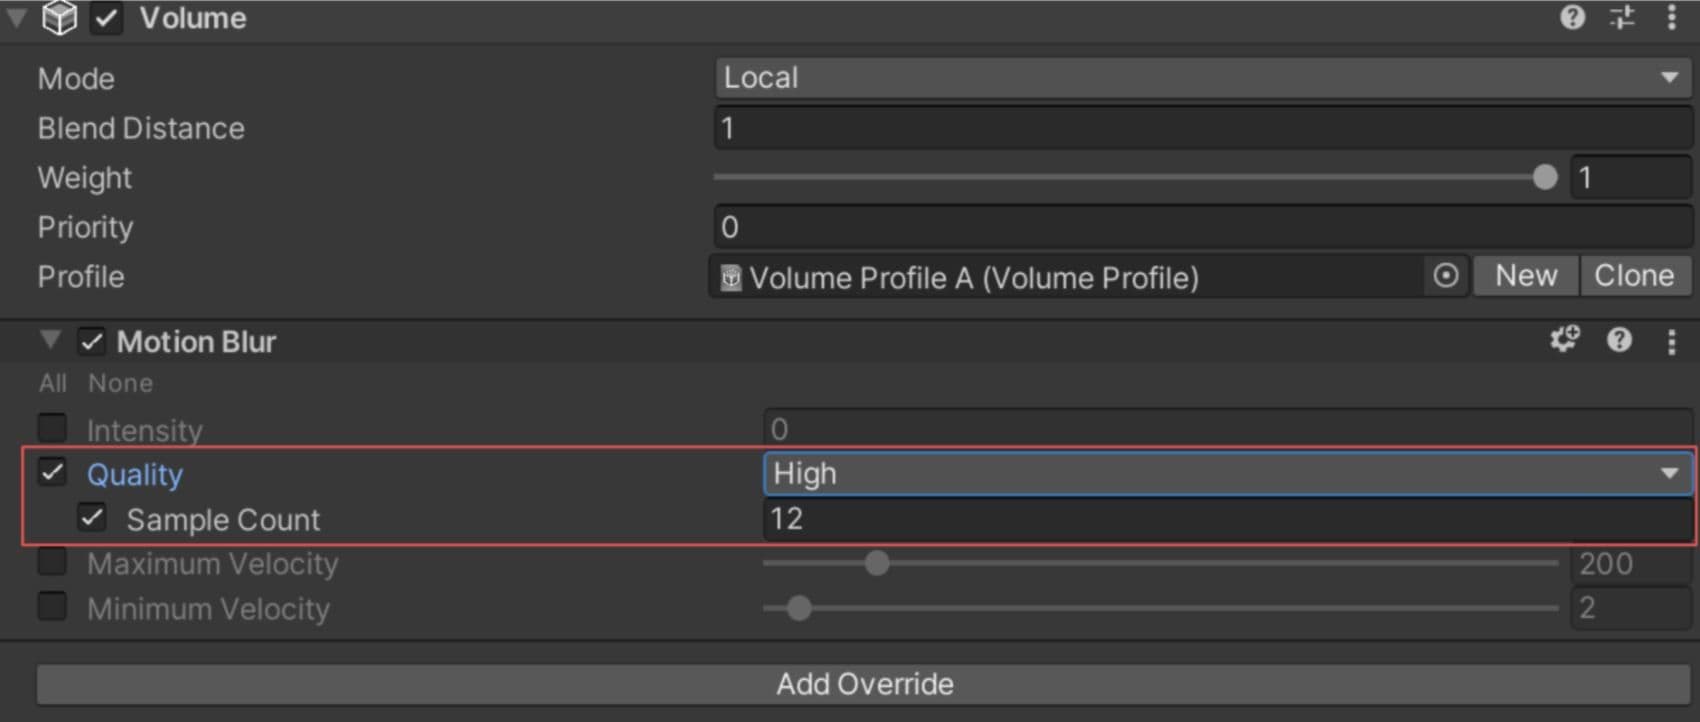Click the Profile field Volume Profile A
The width and height of the screenshot is (1700, 722).
(1069, 277)
